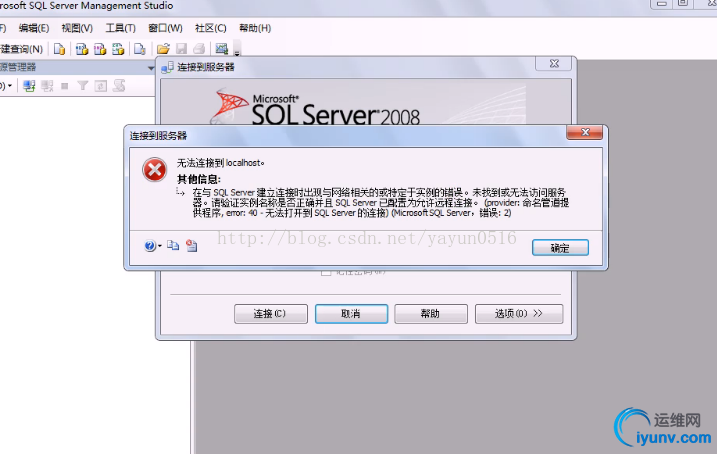This screenshot has height=454, width=717.
Task: Click the copy message text icon
Action: 173,246
